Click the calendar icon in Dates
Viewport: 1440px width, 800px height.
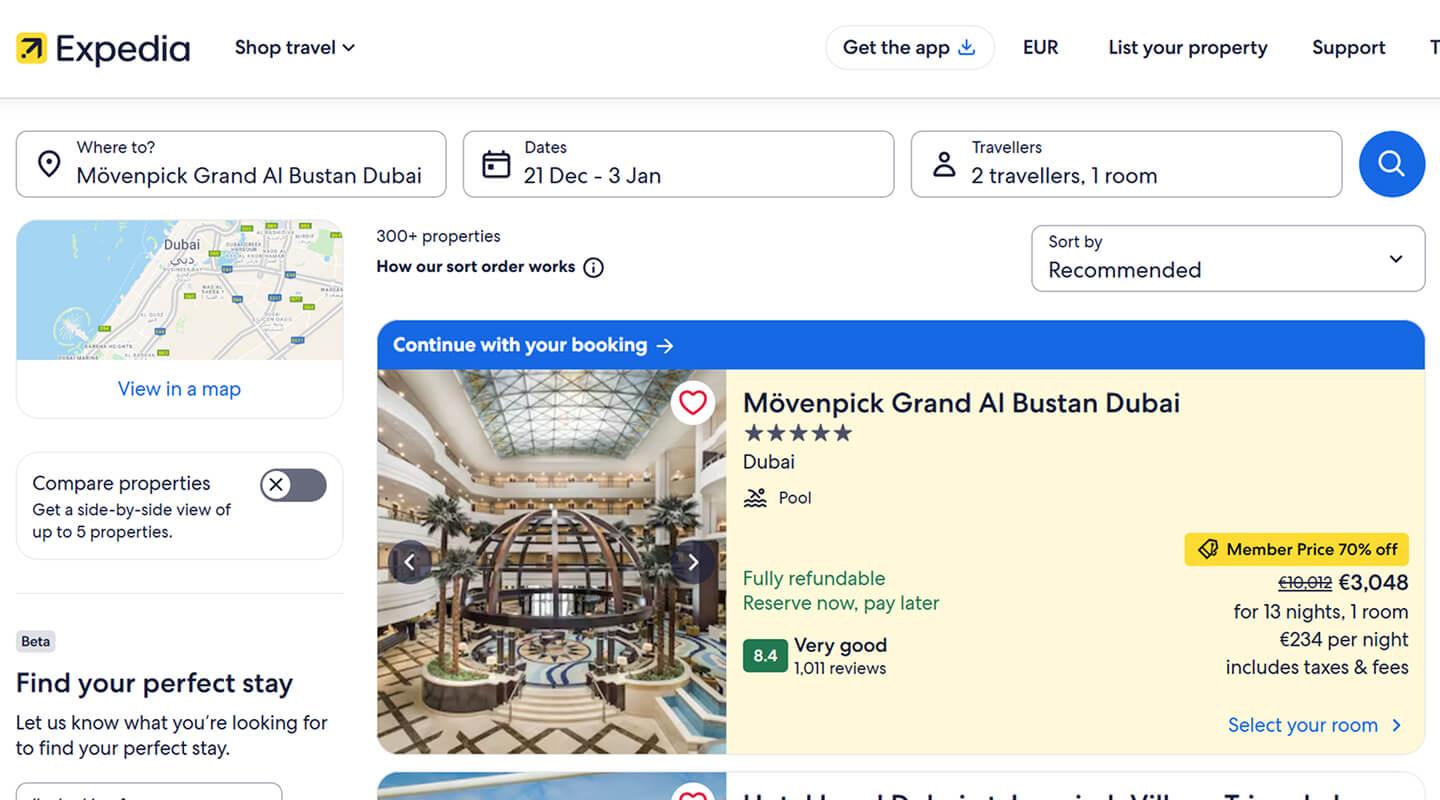click(x=496, y=164)
